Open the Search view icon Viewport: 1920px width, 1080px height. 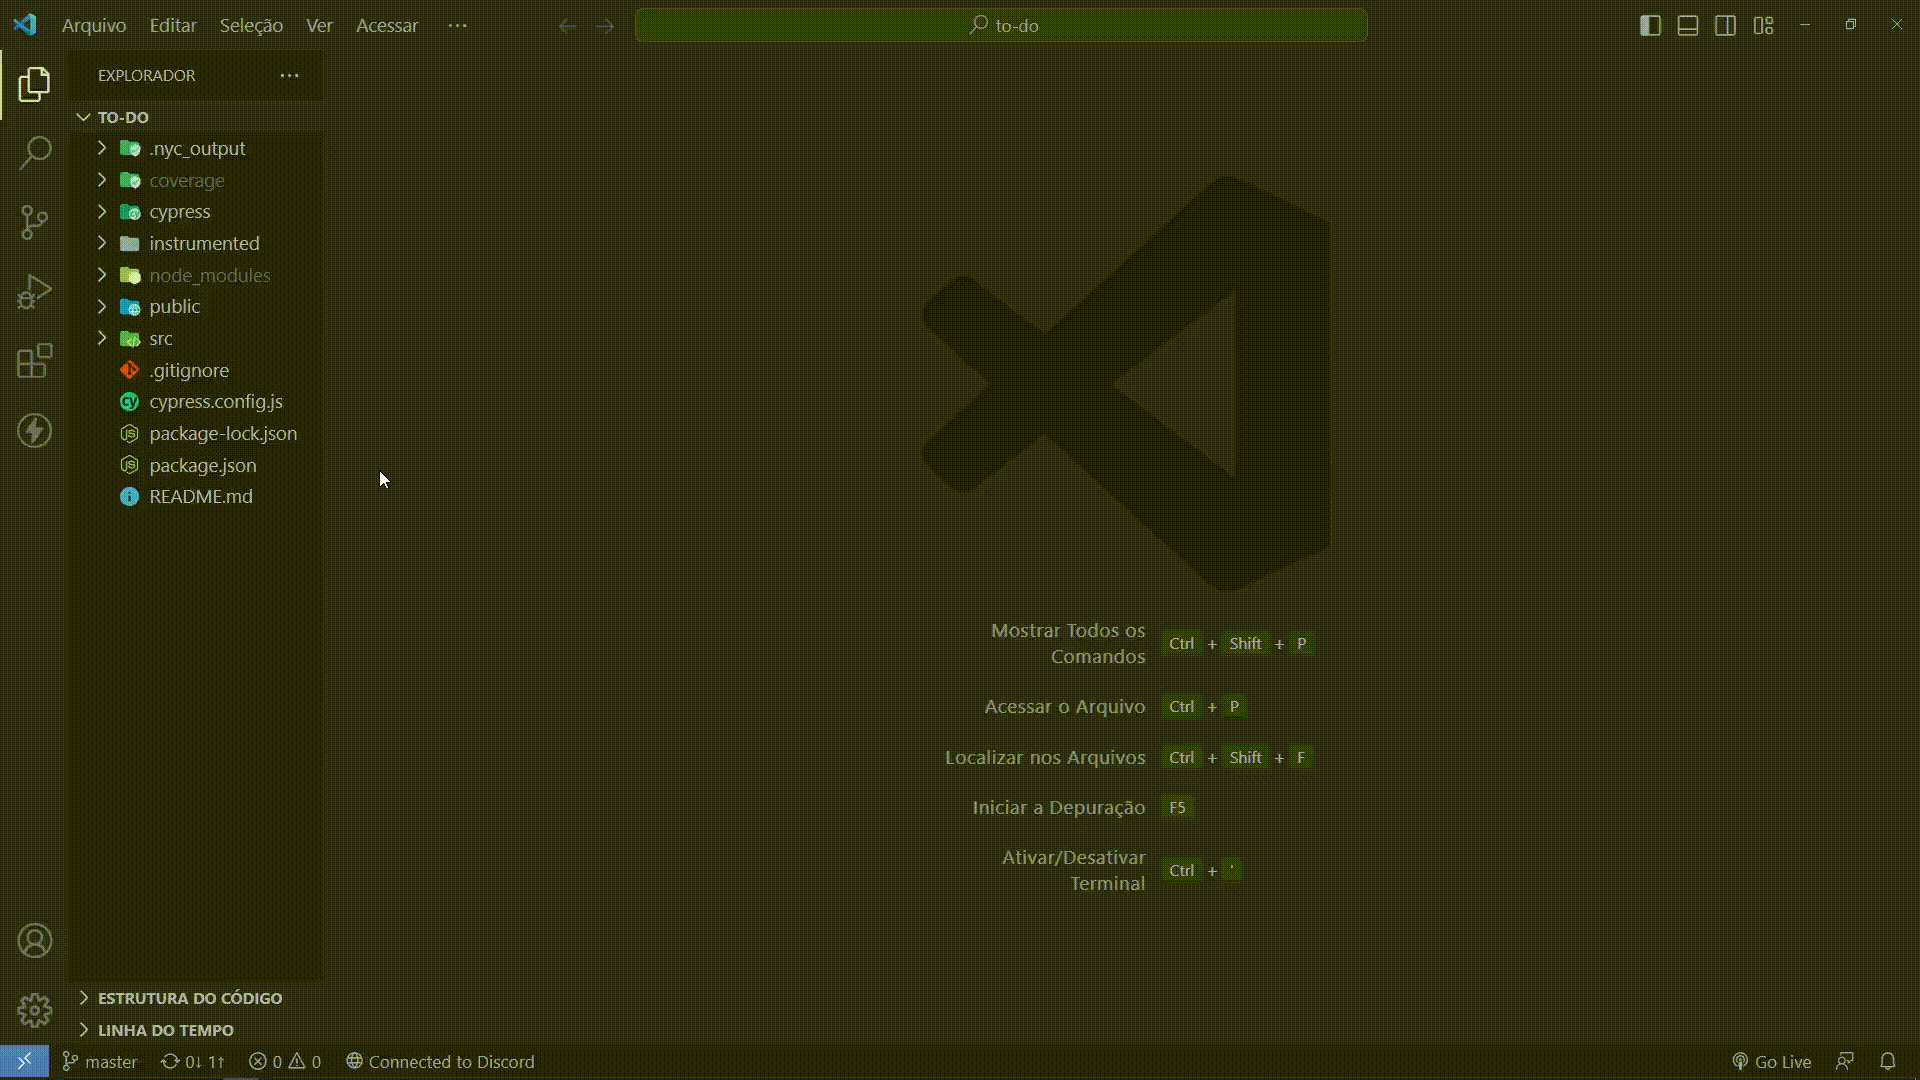34,153
